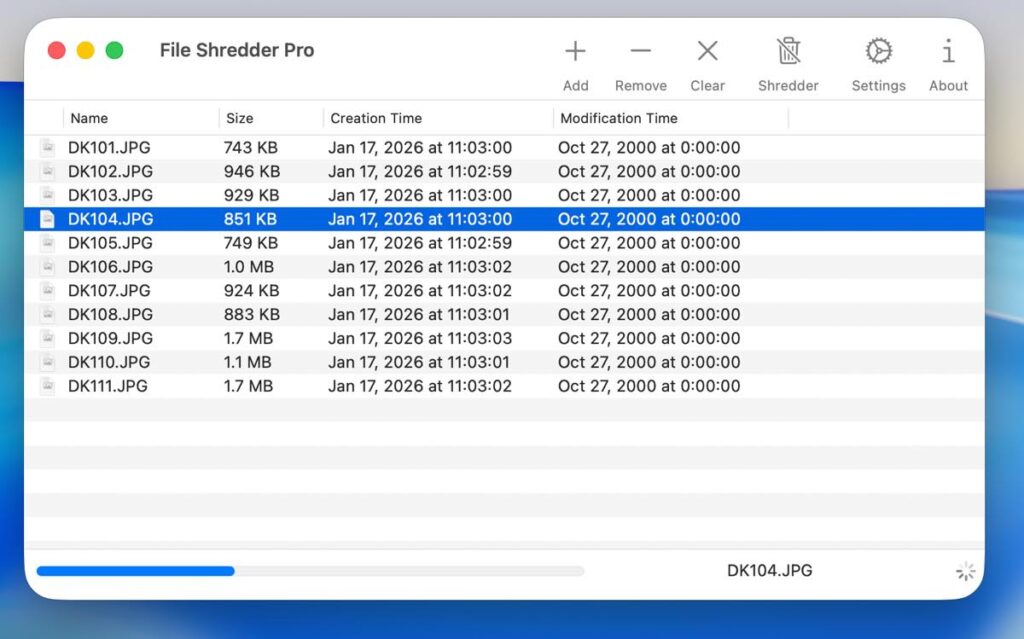Sort files by Creation Time header
Screen dimensions: 1024x639
coord(376,118)
